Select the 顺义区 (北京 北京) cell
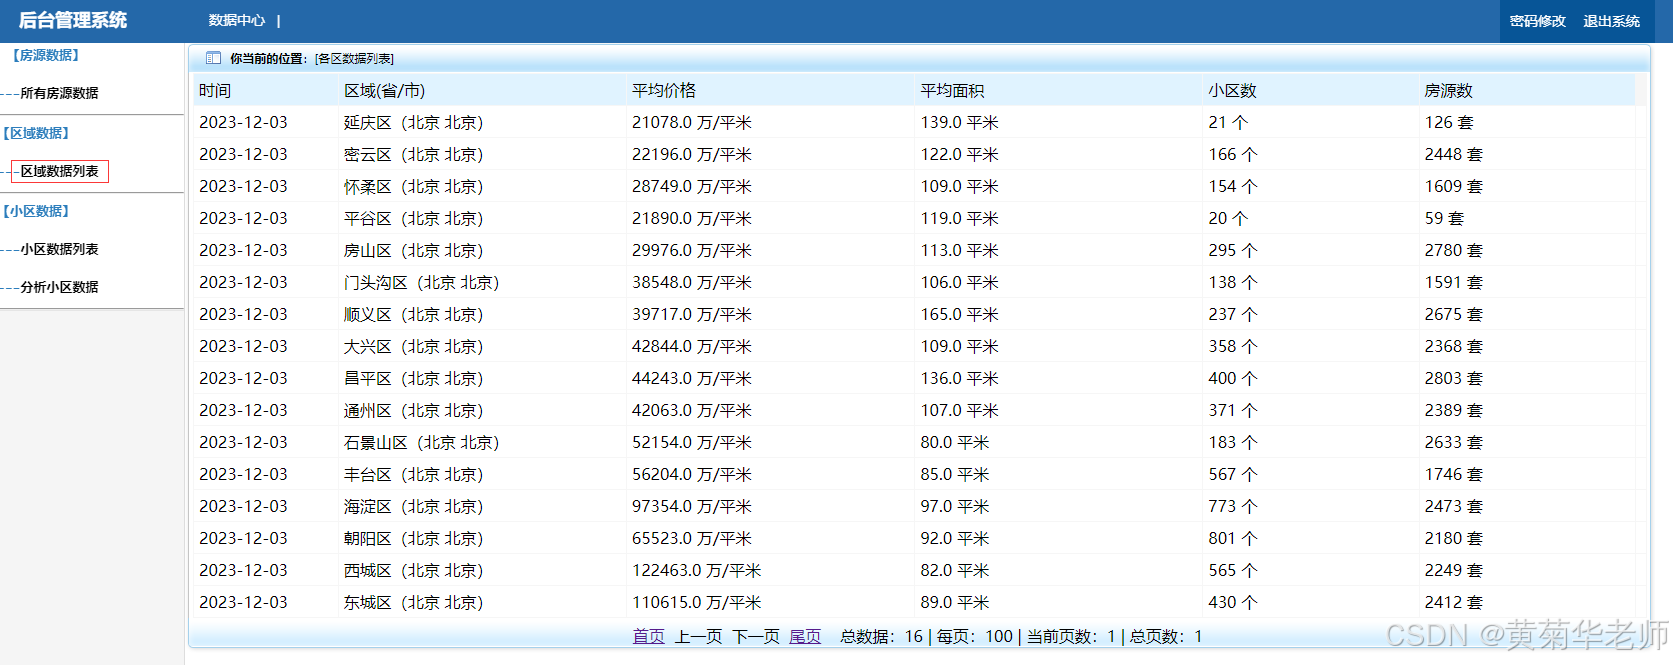Viewport: 1673px width, 665px height. pyautogui.click(x=413, y=315)
